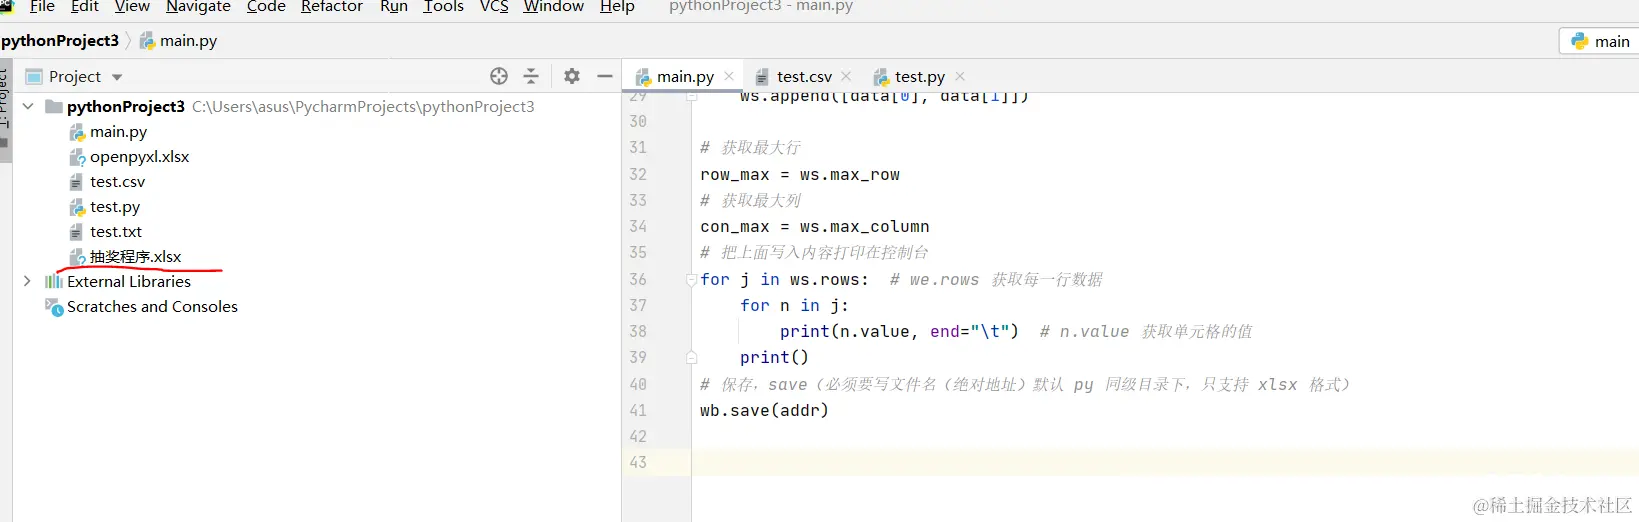Switch to the test.py editor tab
Viewport: 1639px width, 522px height.
pyautogui.click(x=920, y=77)
